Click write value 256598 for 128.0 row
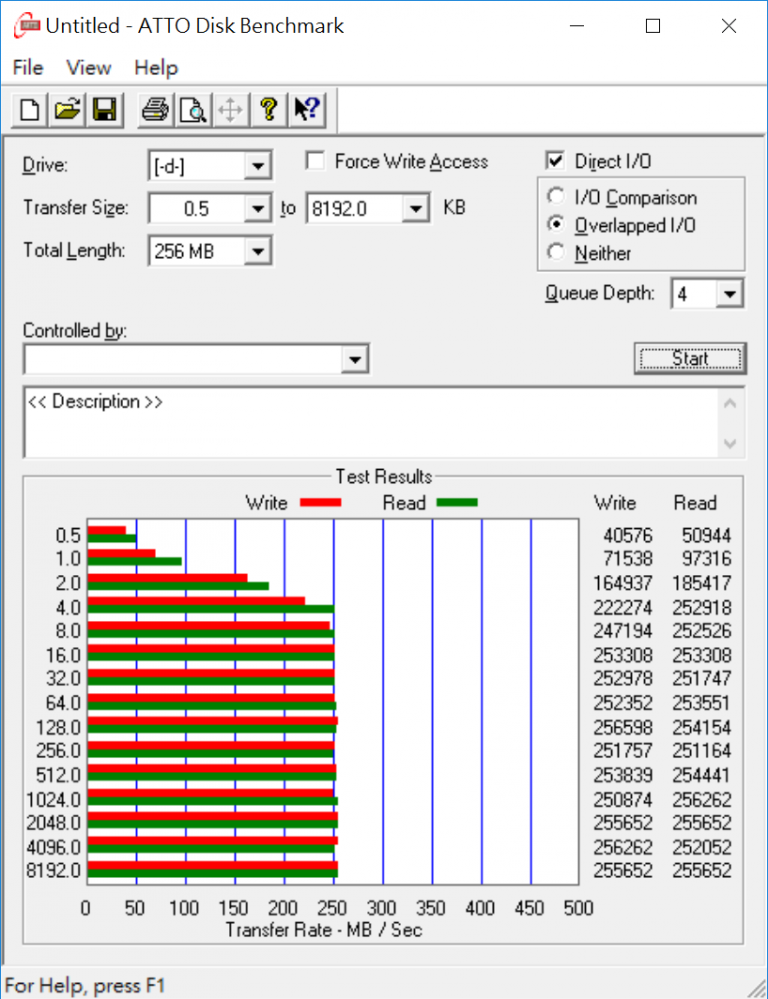 click(x=623, y=727)
